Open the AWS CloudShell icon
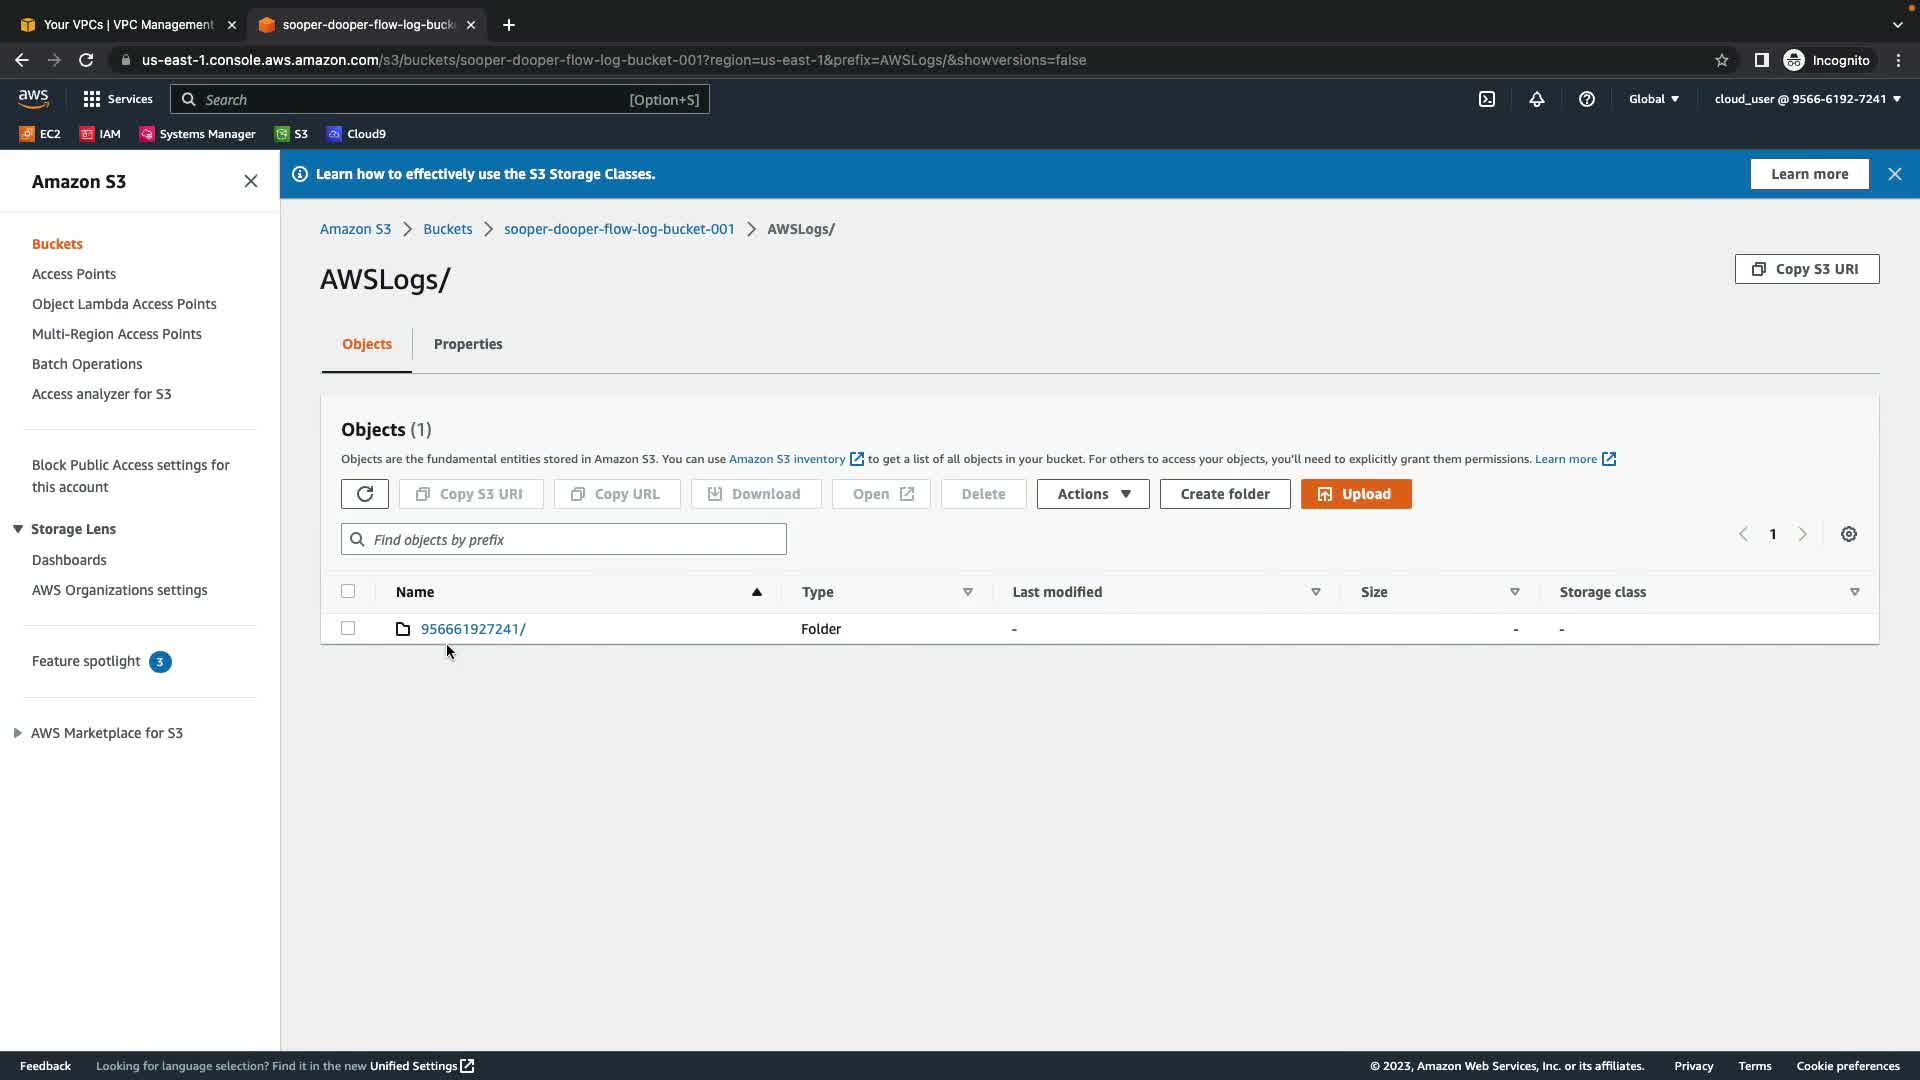Image resolution: width=1920 pixels, height=1080 pixels. point(1487,99)
